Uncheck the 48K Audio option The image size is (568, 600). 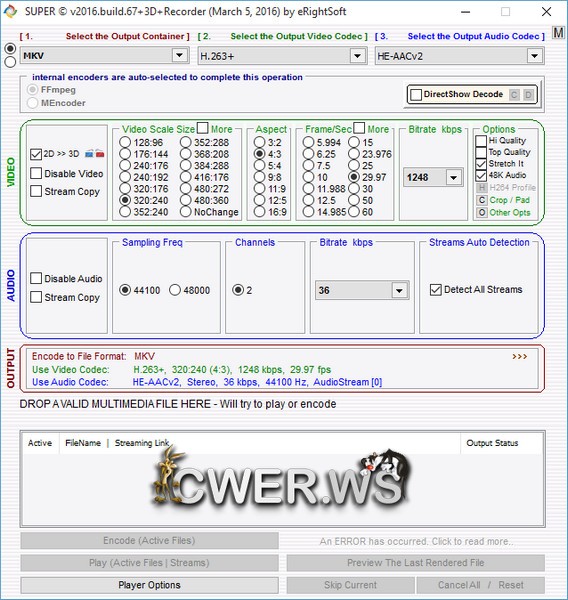tap(481, 175)
